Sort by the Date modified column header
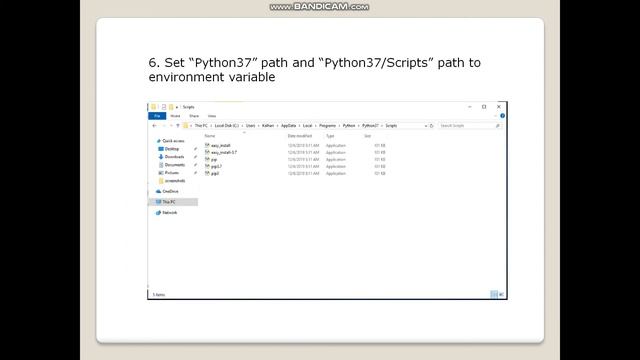Image resolution: width=640 pixels, height=360 pixels. pyautogui.click(x=300, y=136)
